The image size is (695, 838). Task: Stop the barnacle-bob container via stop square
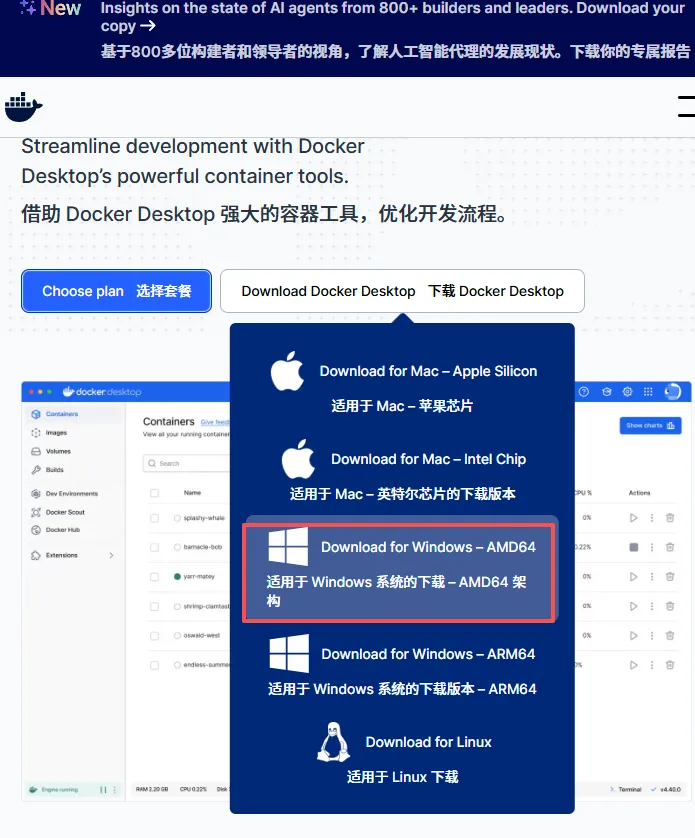pyautogui.click(x=634, y=547)
